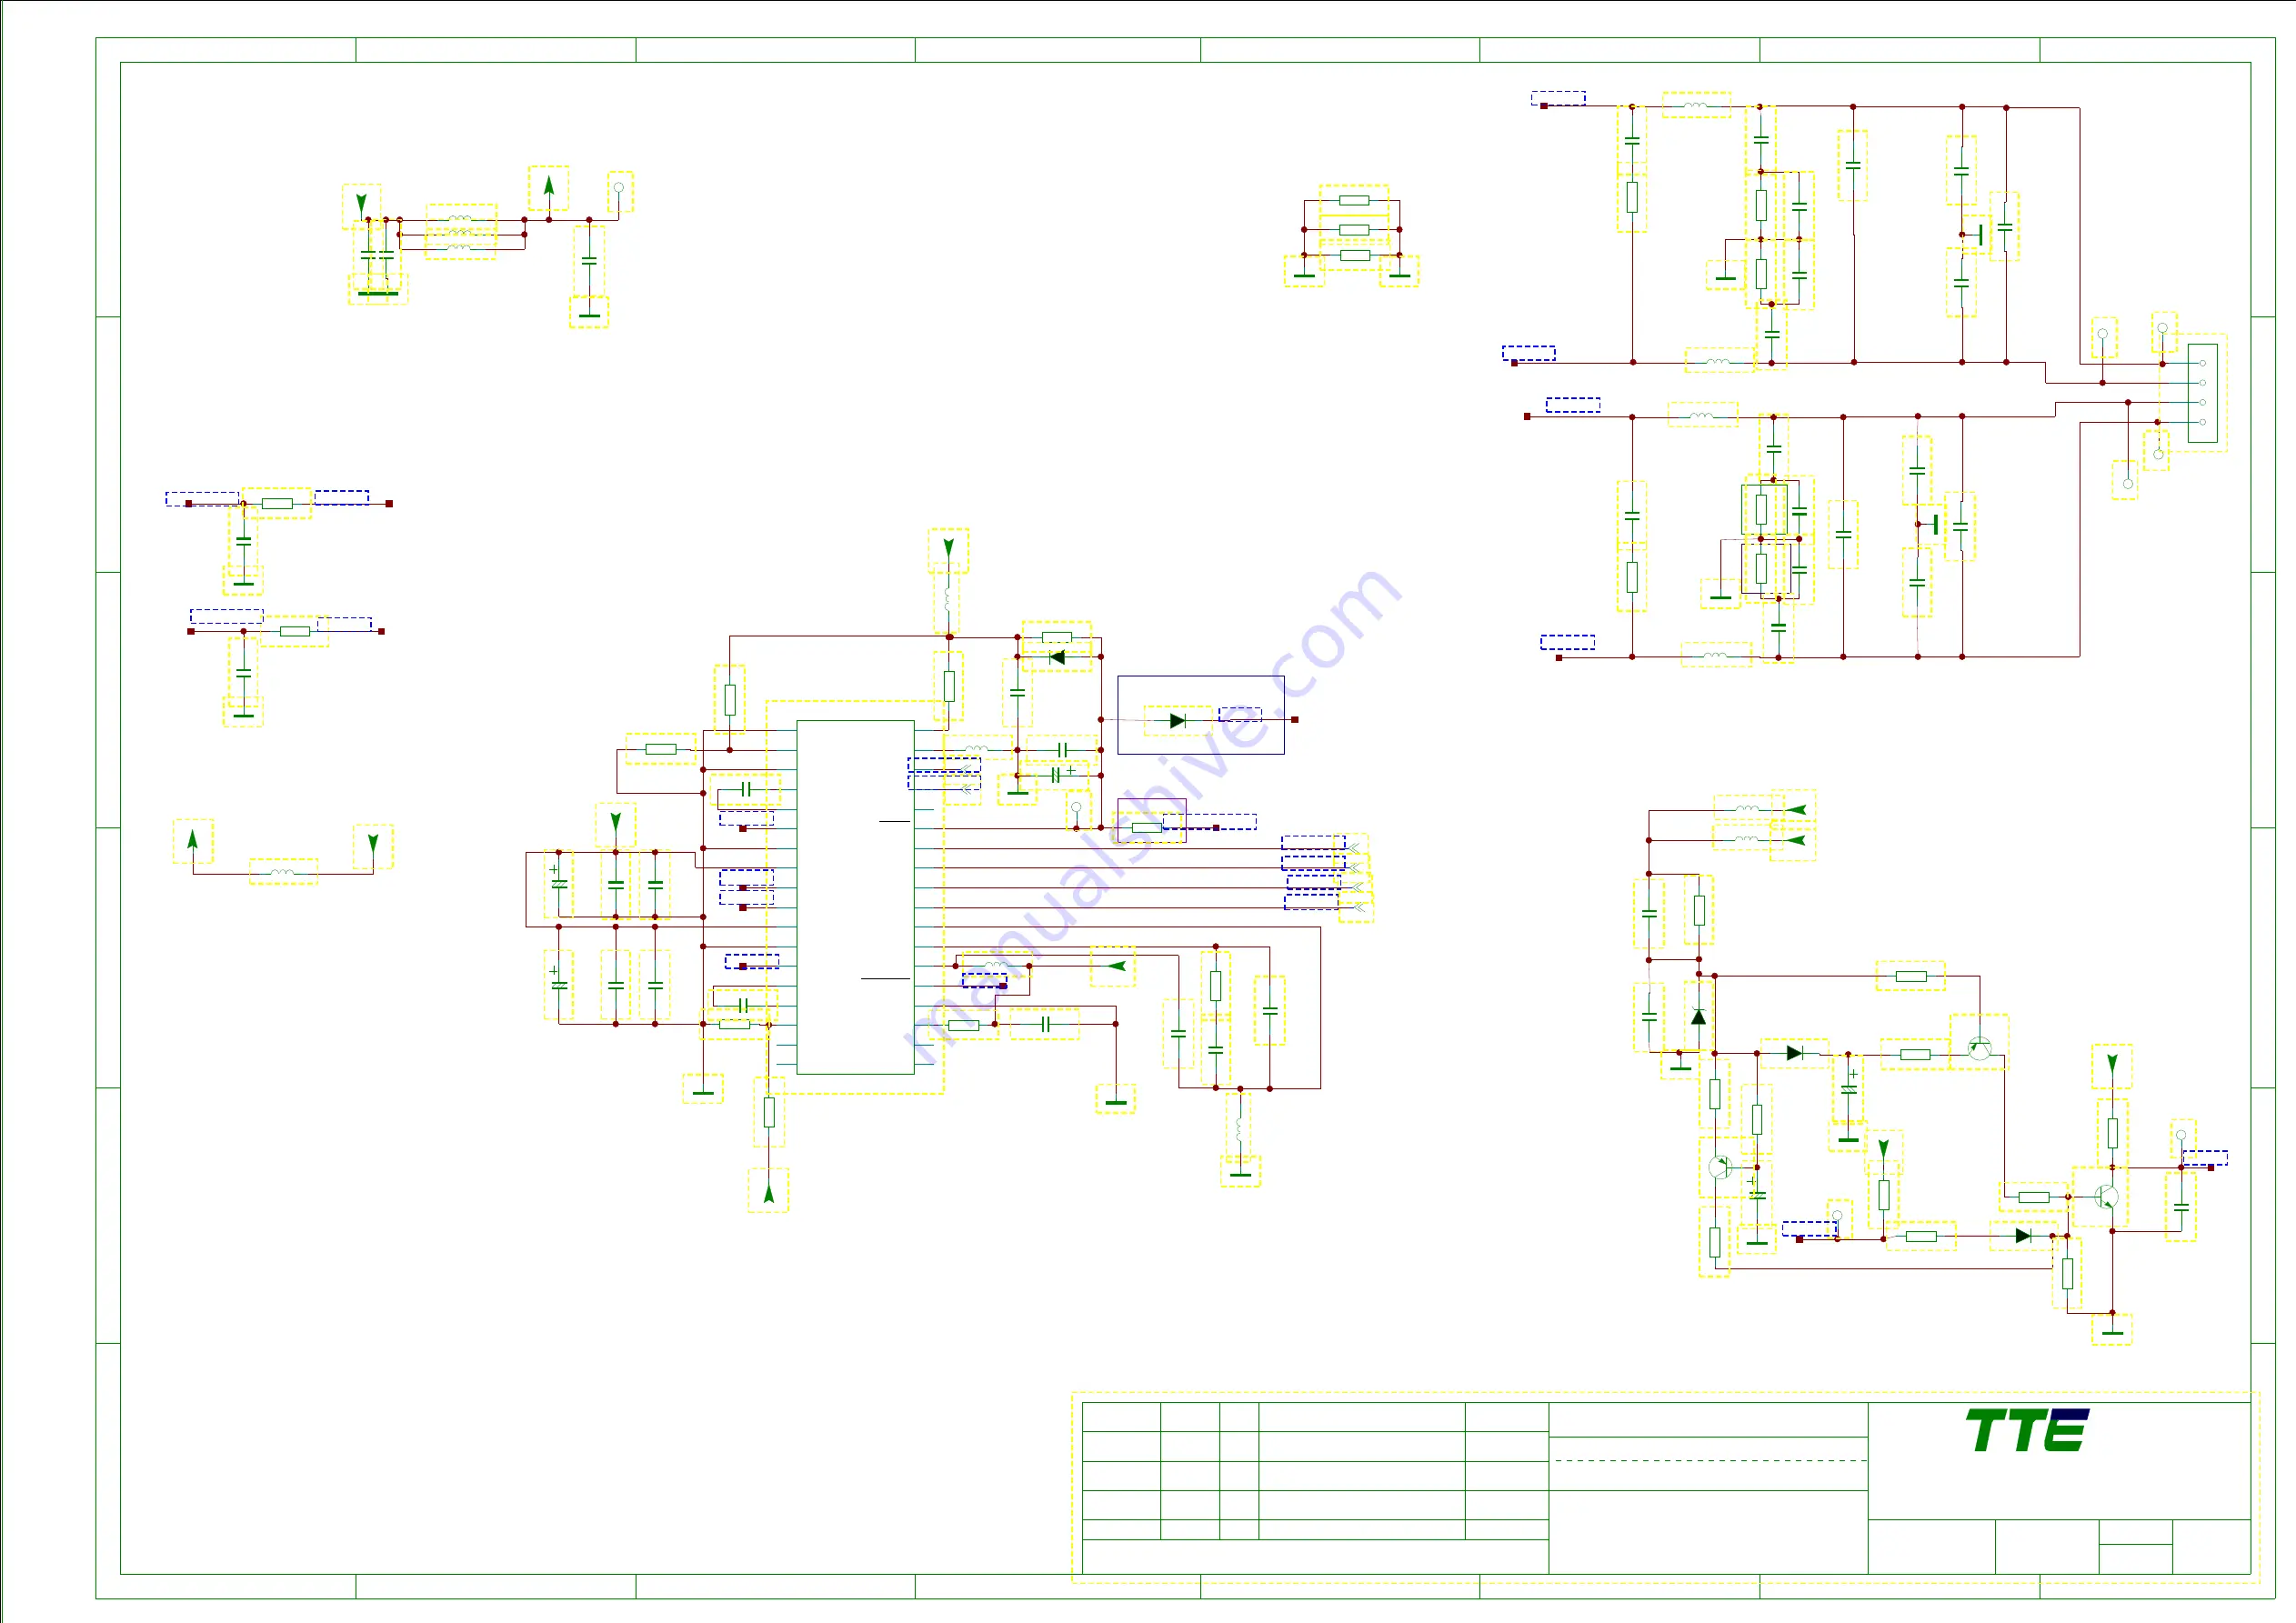Select the lower inductor fed by the two right-side arrows
This screenshot has width=2296, height=1623.
point(1745,838)
